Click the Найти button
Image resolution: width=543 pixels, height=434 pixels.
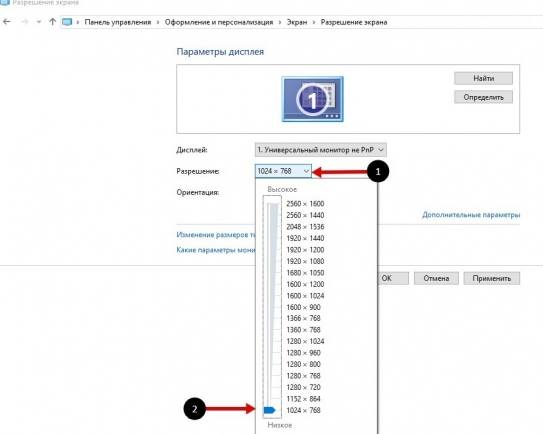pyautogui.click(x=483, y=78)
